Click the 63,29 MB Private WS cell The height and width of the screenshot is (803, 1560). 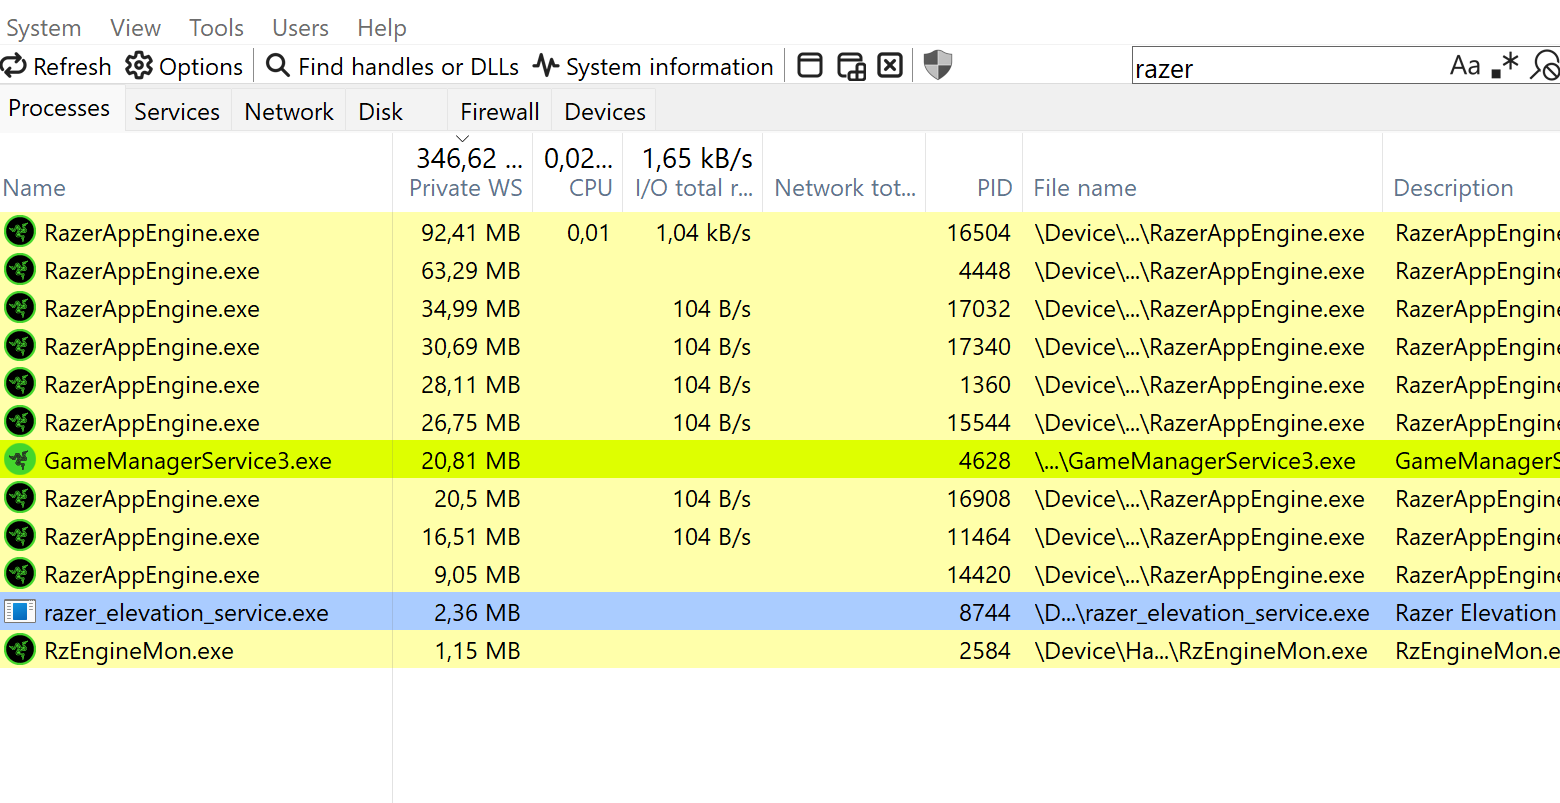470,271
